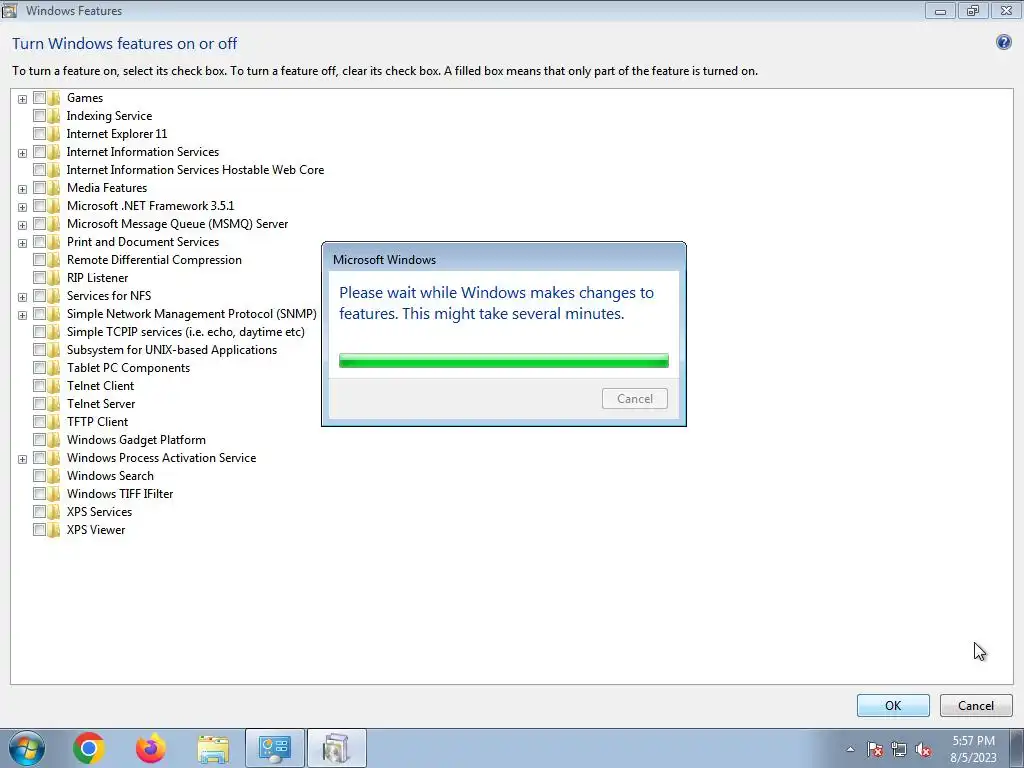This screenshot has height=768, width=1024.
Task: Open File Explorer taskbar icon
Action: (x=213, y=748)
